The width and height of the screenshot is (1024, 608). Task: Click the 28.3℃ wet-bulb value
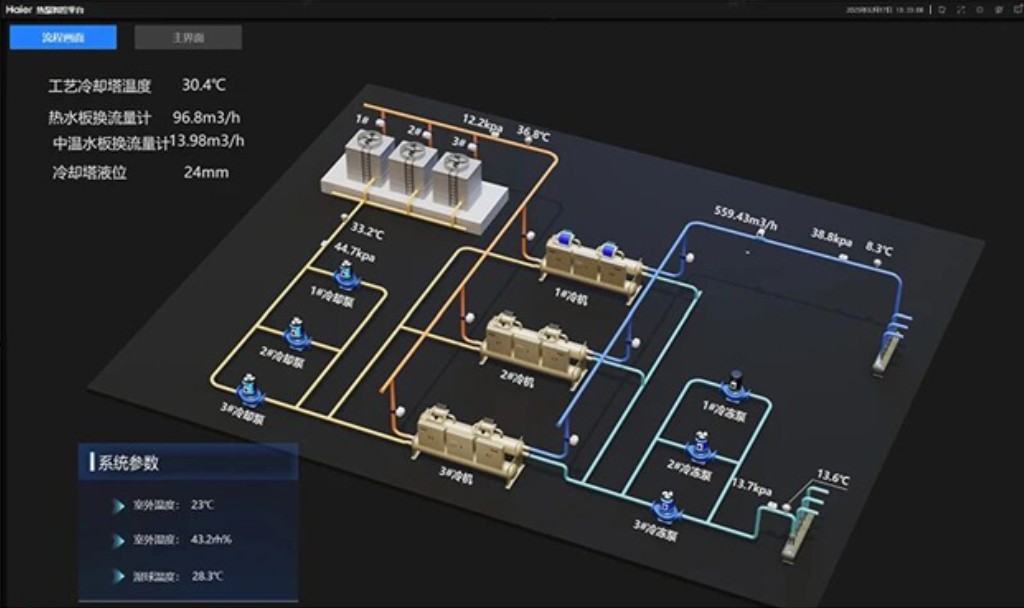pos(207,576)
